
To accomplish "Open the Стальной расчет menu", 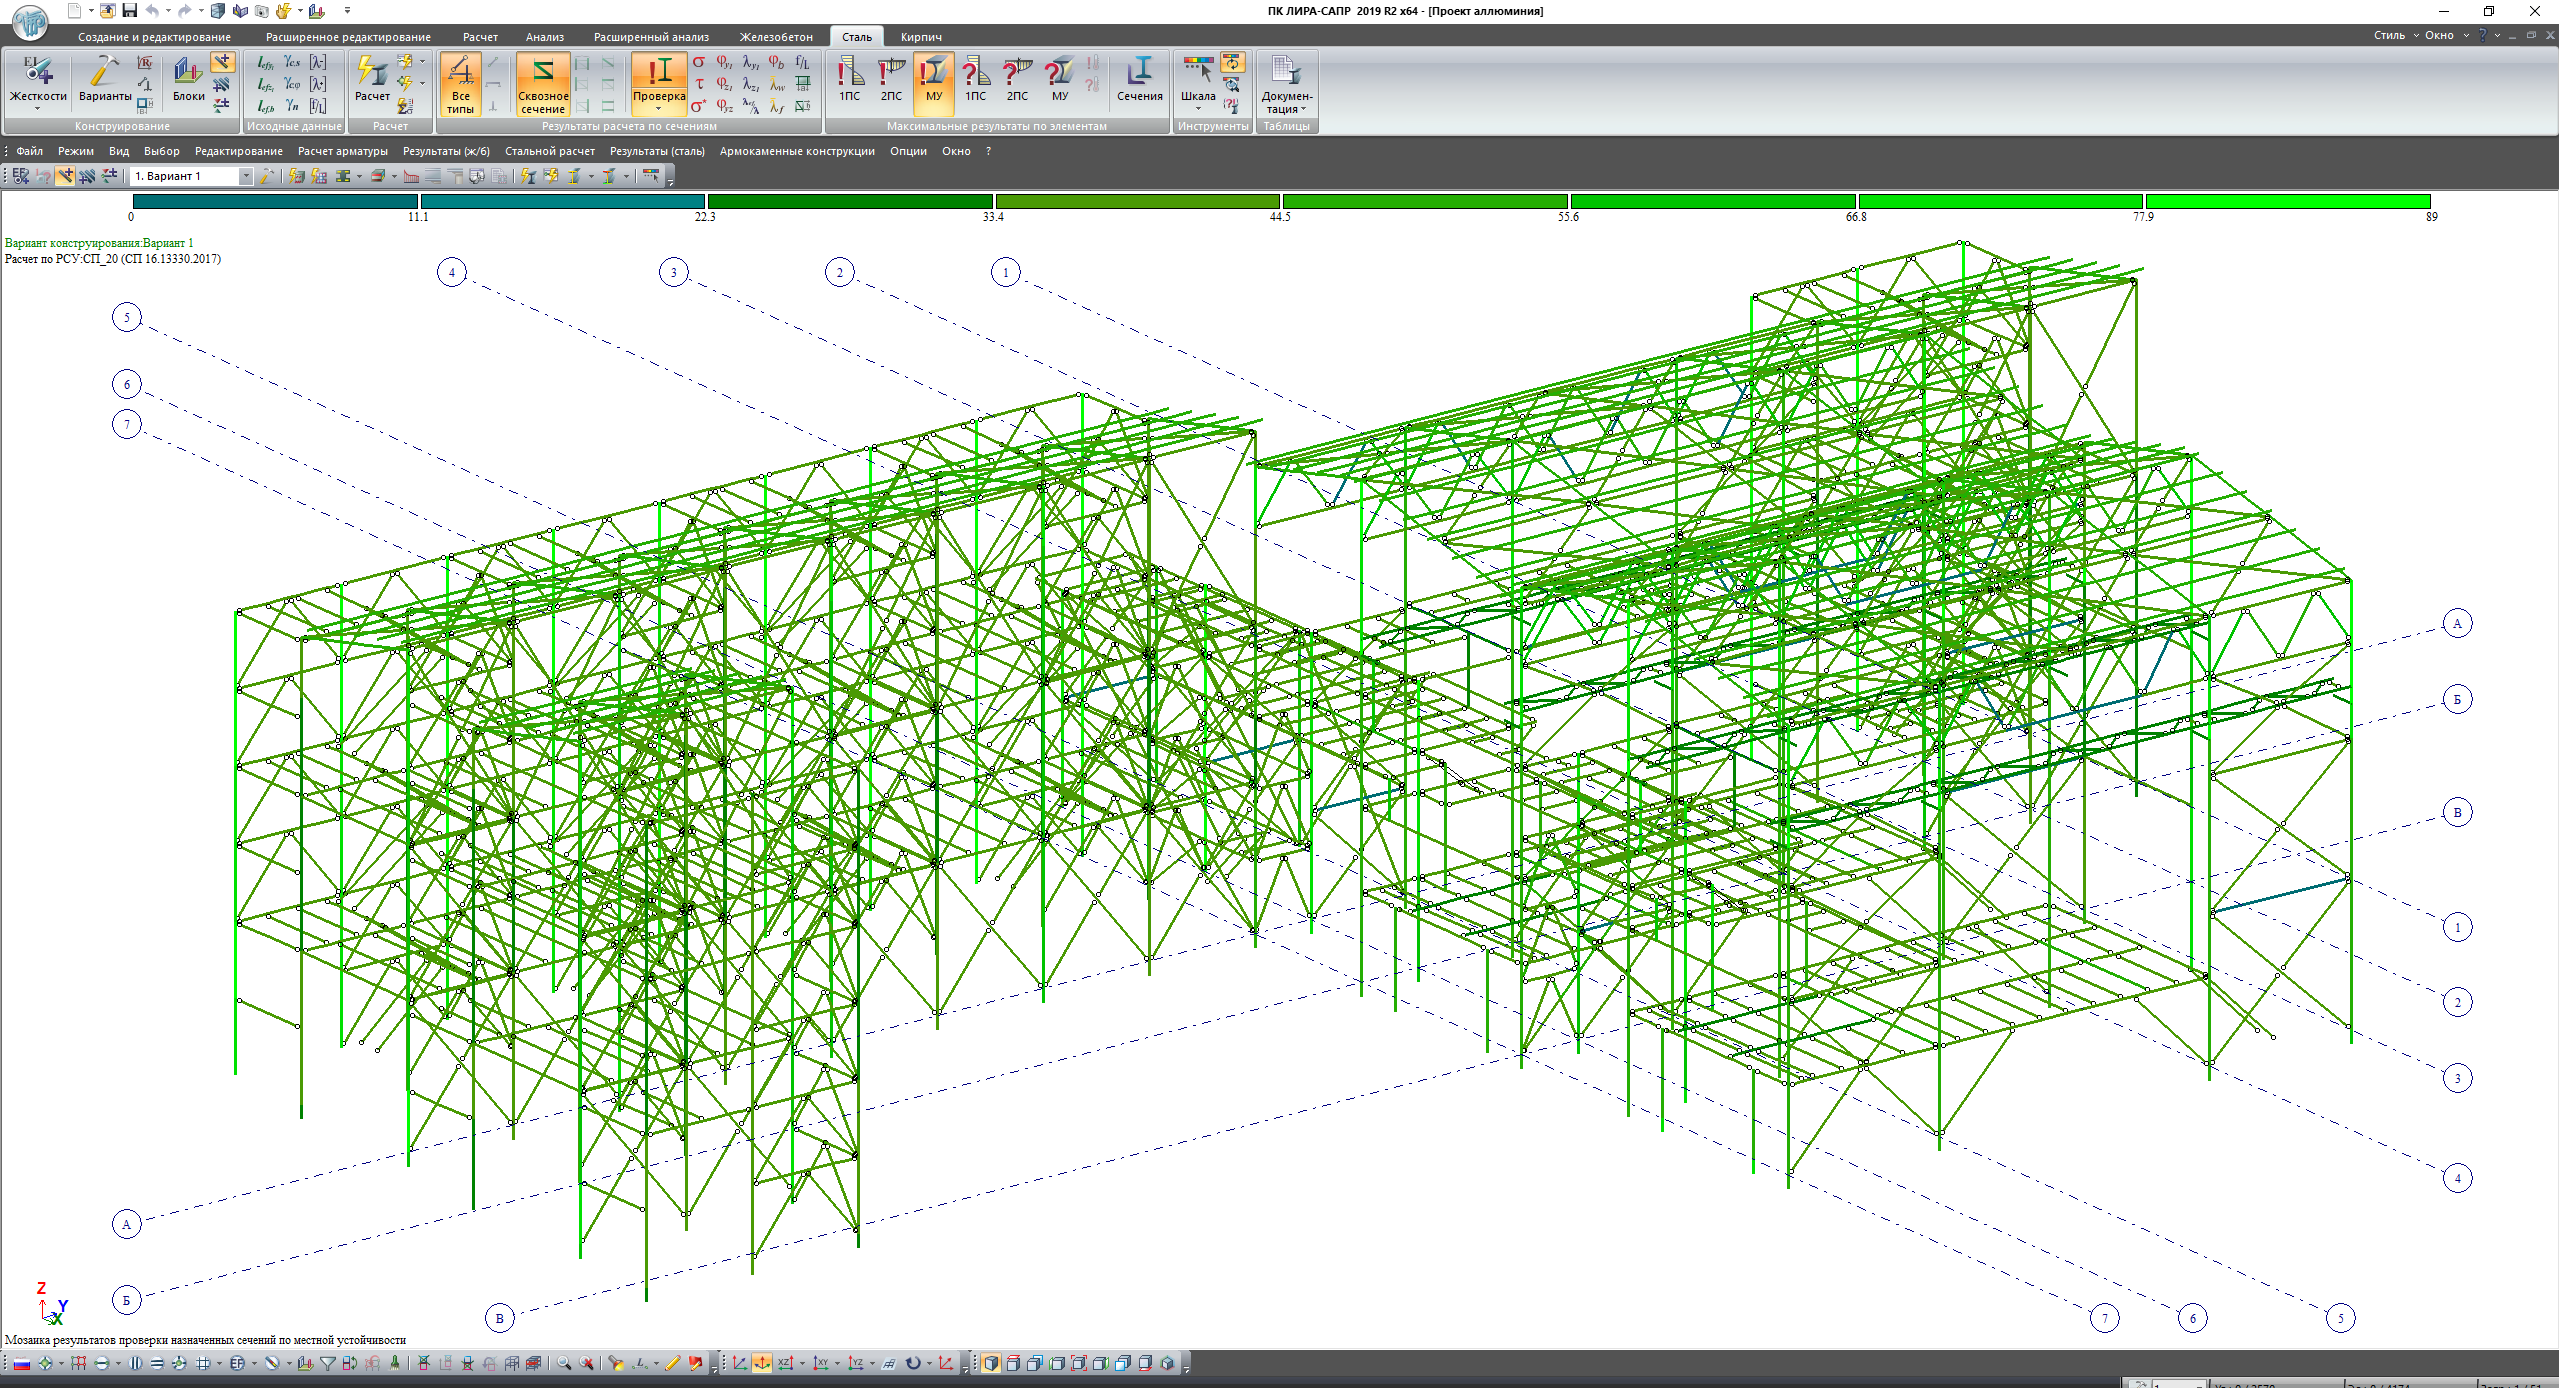I will point(549,151).
